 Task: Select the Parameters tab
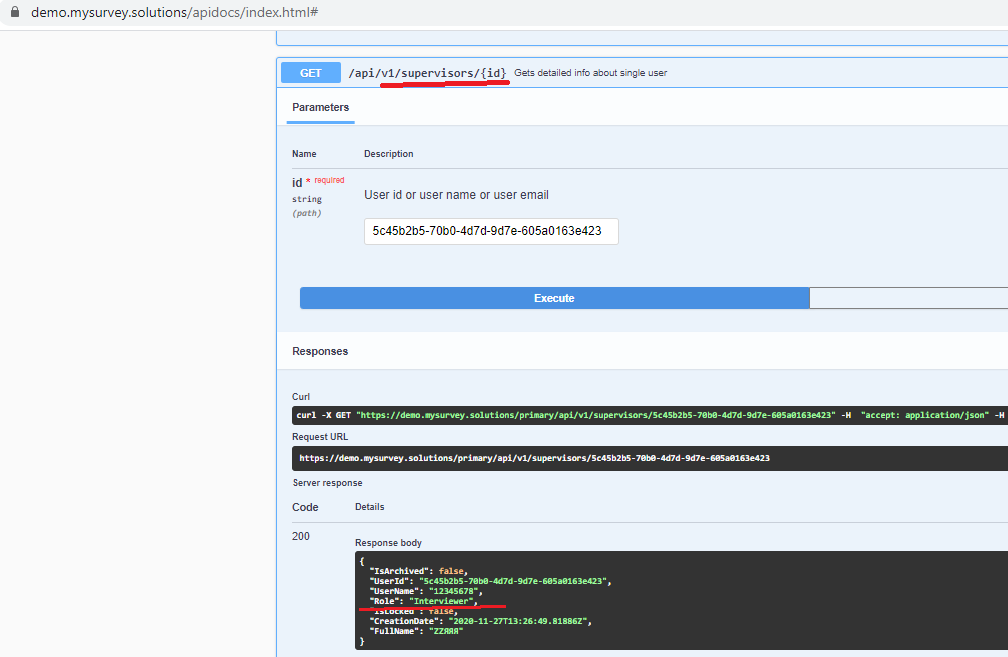(320, 107)
